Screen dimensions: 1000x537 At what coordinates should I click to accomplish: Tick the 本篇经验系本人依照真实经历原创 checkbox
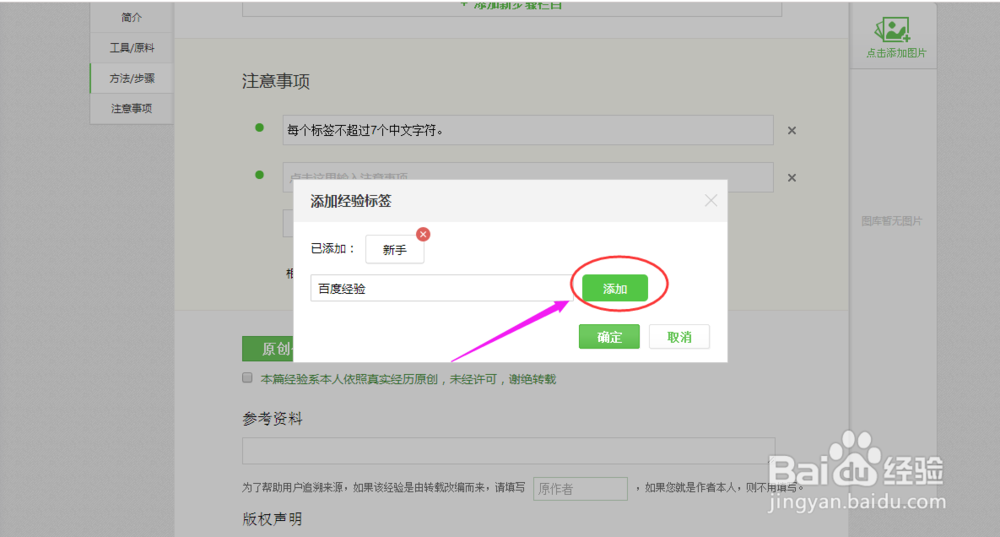click(x=247, y=378)
